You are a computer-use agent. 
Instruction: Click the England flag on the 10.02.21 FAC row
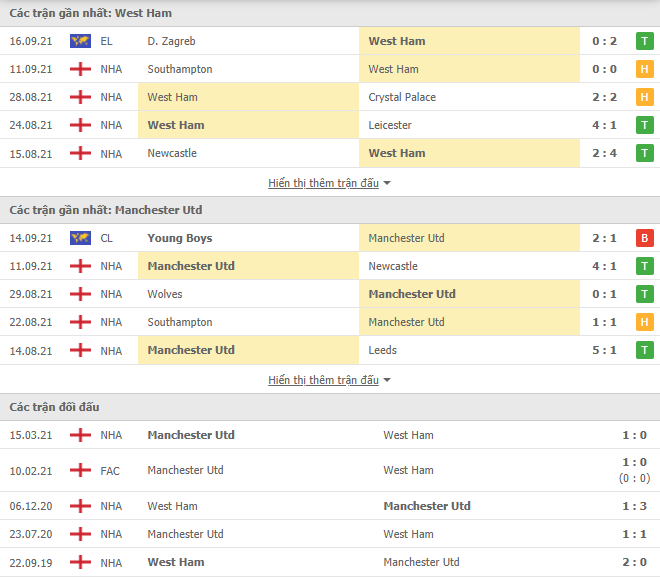80,470
